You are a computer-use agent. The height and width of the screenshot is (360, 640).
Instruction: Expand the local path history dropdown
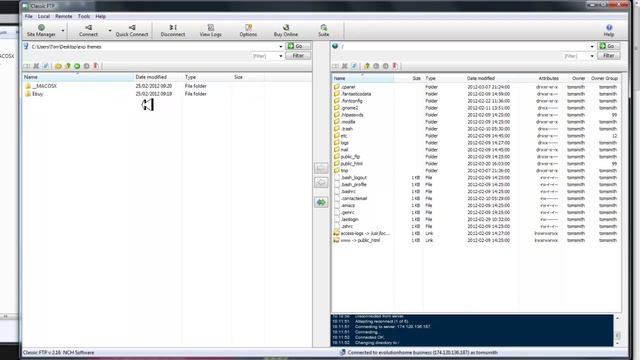(x=280, y=47)
